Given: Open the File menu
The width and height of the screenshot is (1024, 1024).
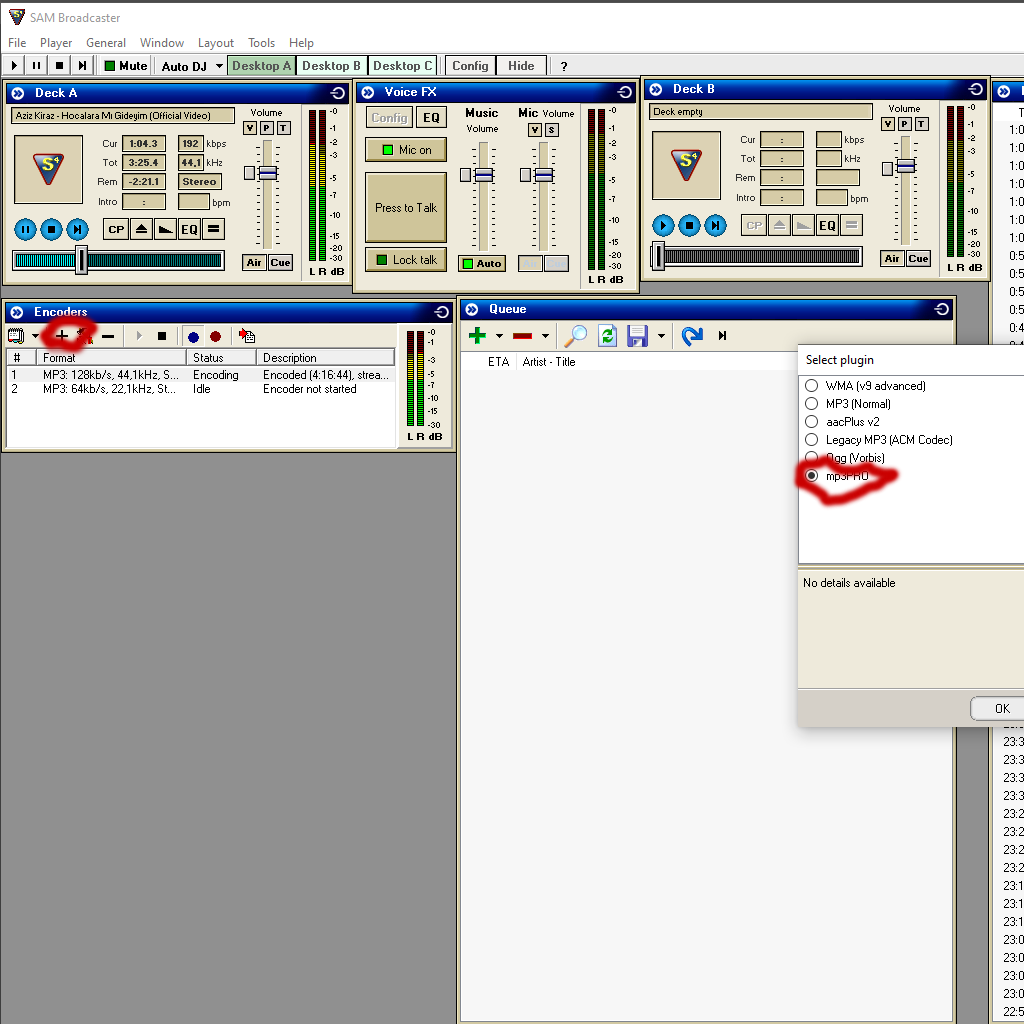Looking at the screenshot, I should tap(17, 42).
